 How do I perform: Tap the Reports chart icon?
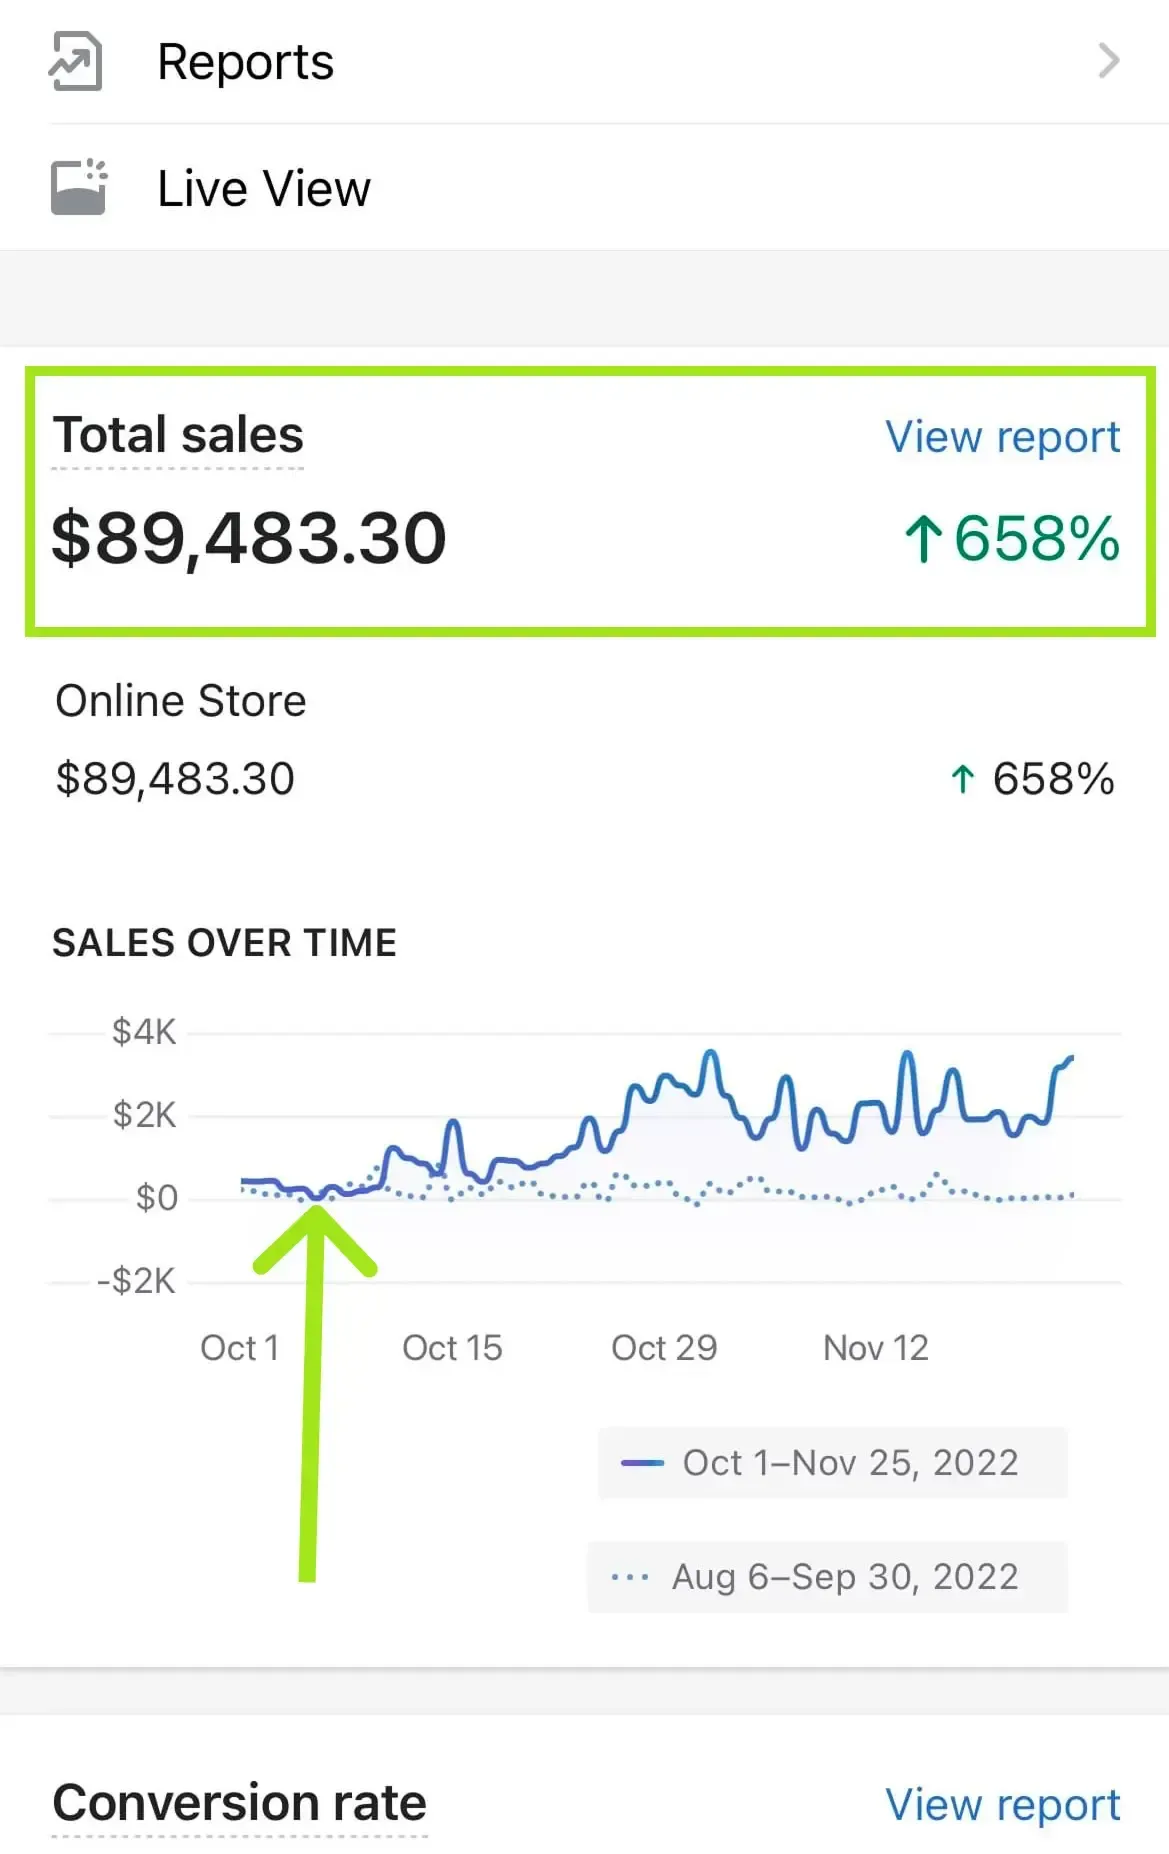[x=76, y=62]
